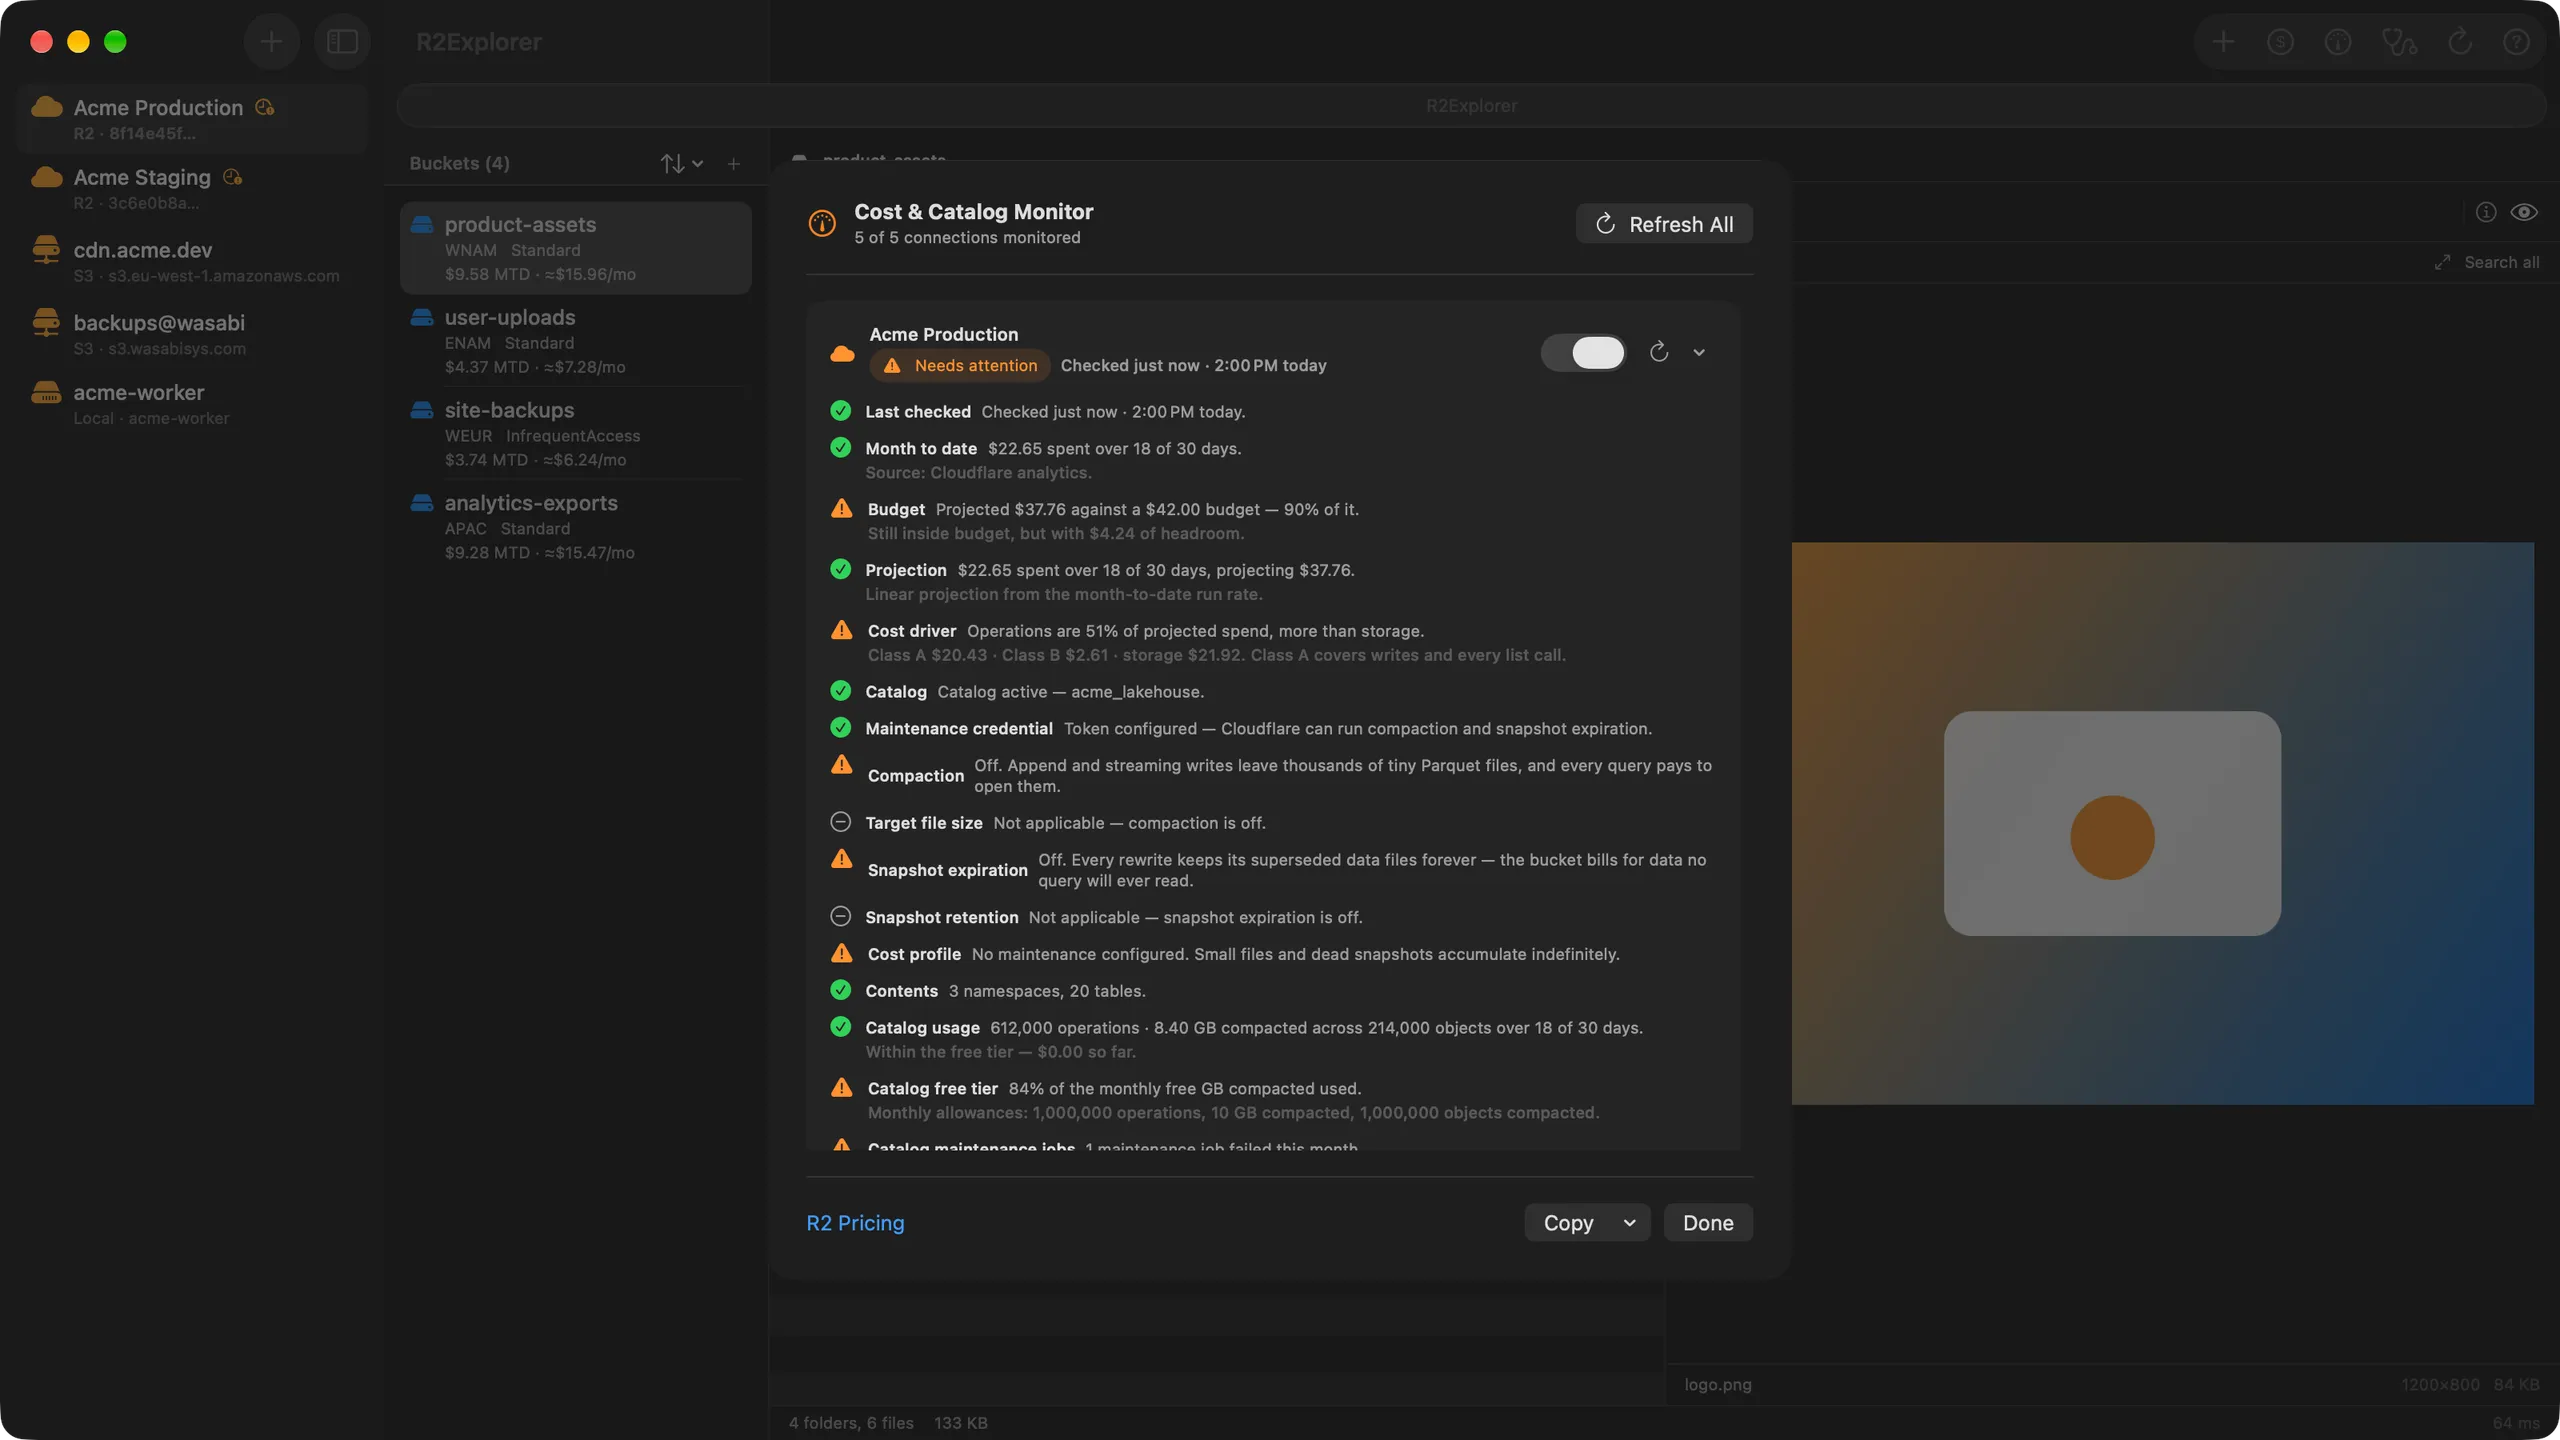Click the Acme Production monitor badge icon

click(265, 107)
